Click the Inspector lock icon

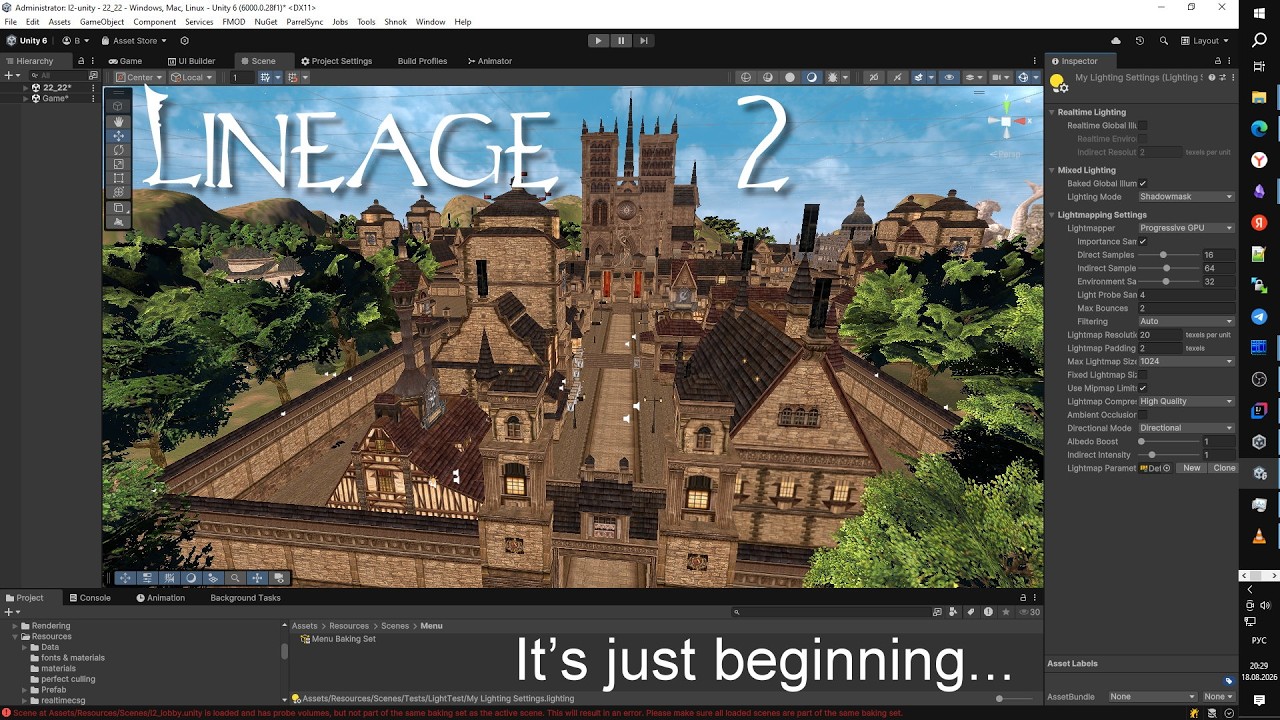pos(1217,61)
